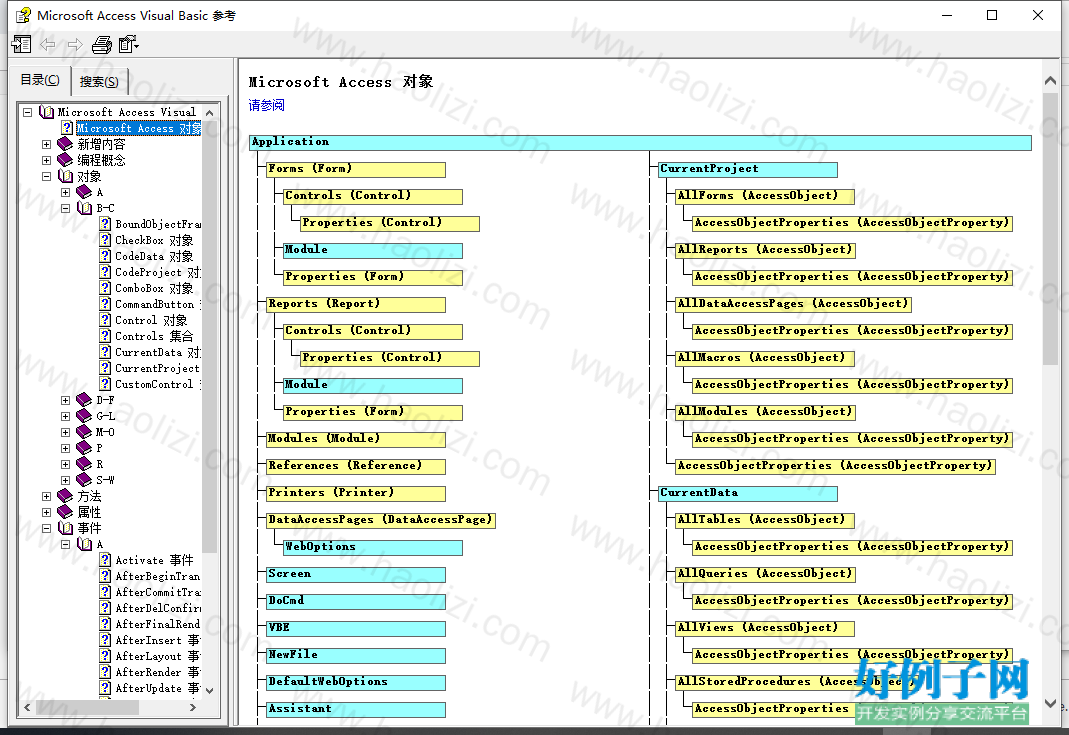Click the tree pane scroll-right arrow

pyautogui.click(x=193, y=708)
